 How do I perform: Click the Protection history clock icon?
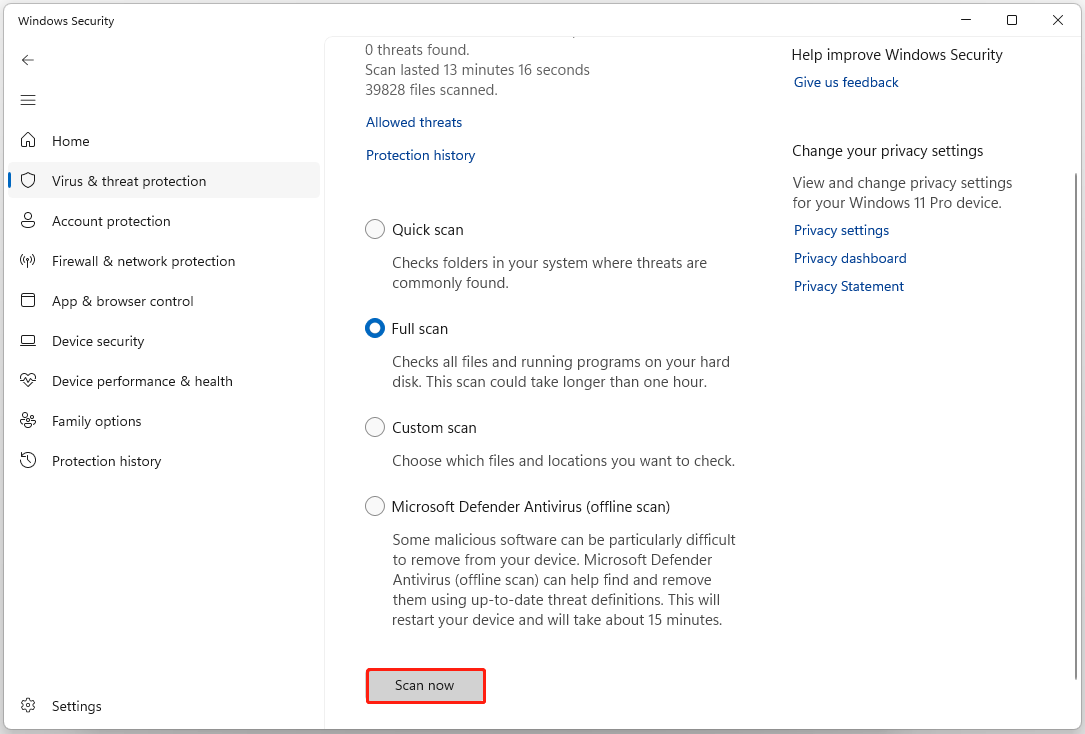[28, 460]
